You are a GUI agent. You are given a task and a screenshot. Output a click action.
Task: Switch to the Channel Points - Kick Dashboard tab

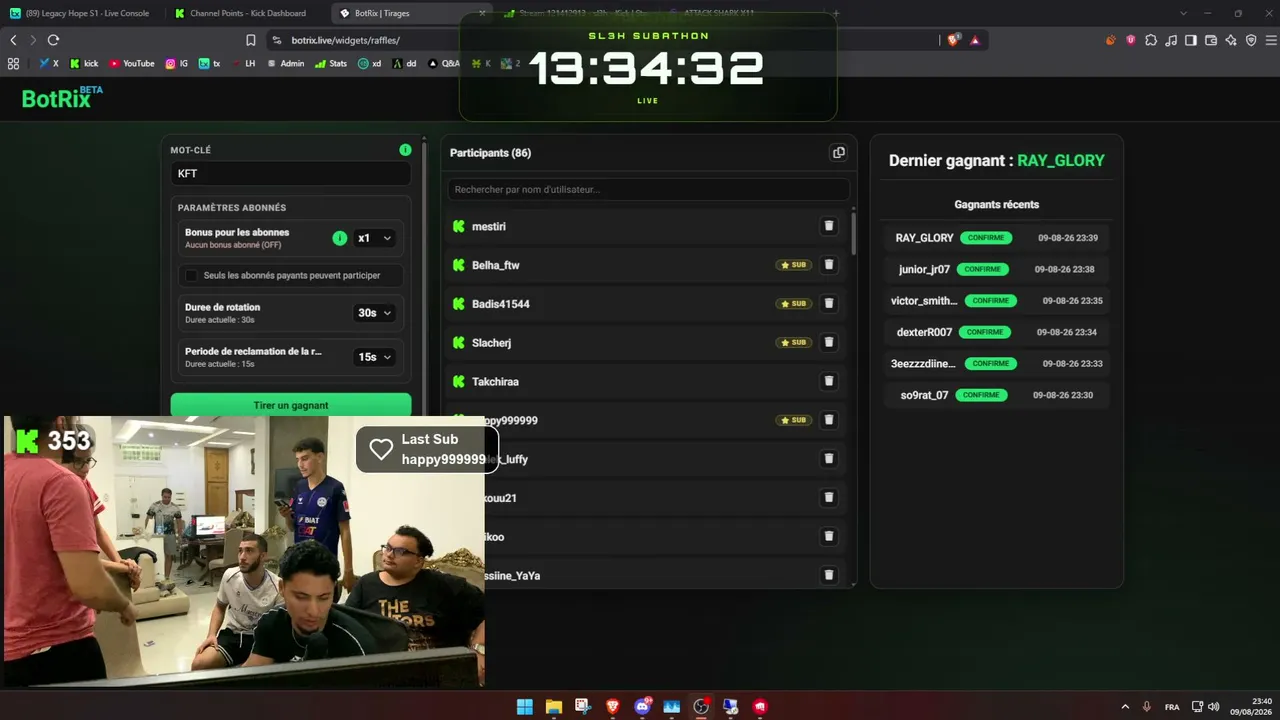coord(246,13)
